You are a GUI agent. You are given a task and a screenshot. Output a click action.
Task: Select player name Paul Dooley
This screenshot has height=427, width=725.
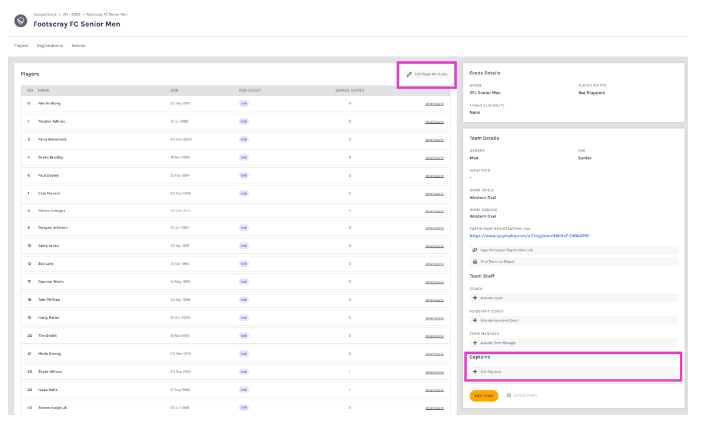tap(49, 175)
